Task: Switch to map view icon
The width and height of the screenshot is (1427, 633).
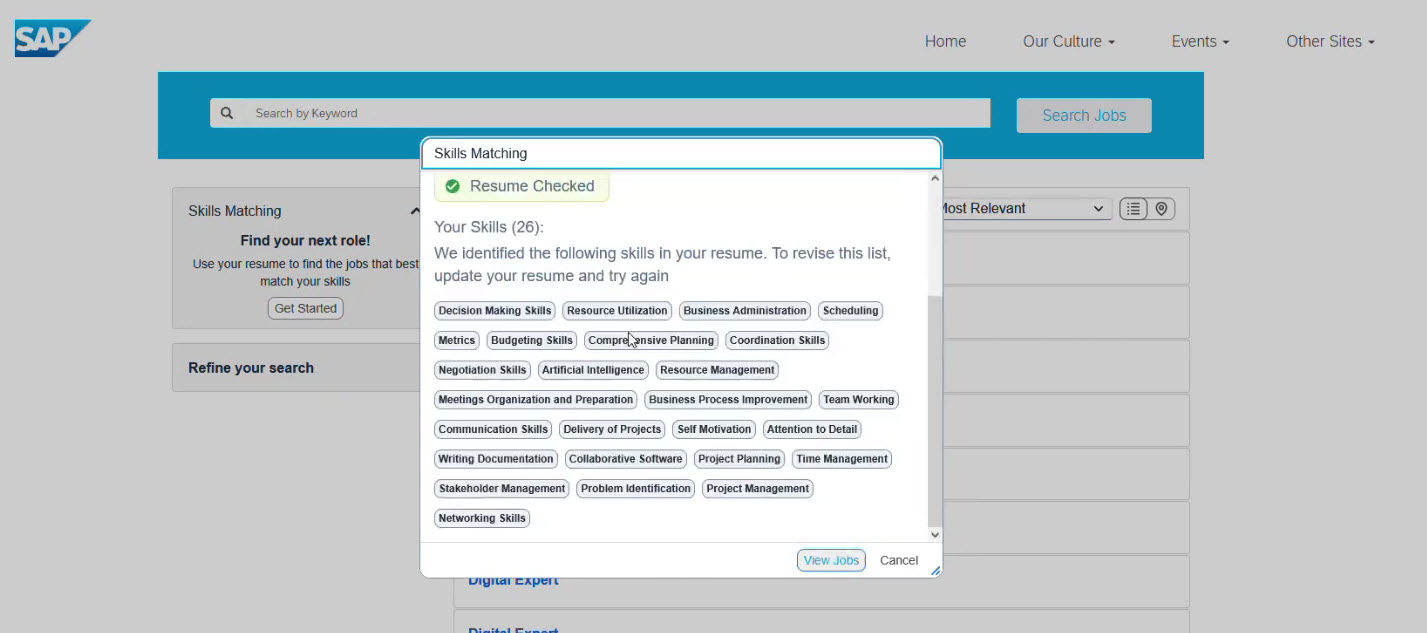Action: point(1161,209)
